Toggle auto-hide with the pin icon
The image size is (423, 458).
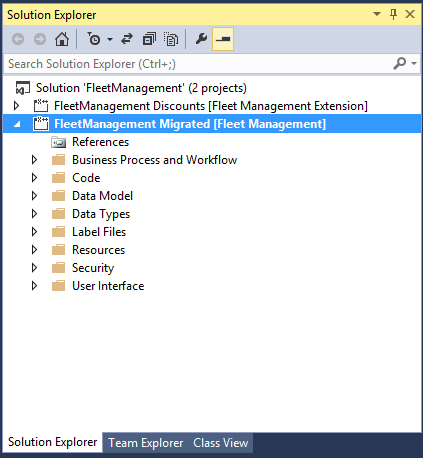coord(393,14)
